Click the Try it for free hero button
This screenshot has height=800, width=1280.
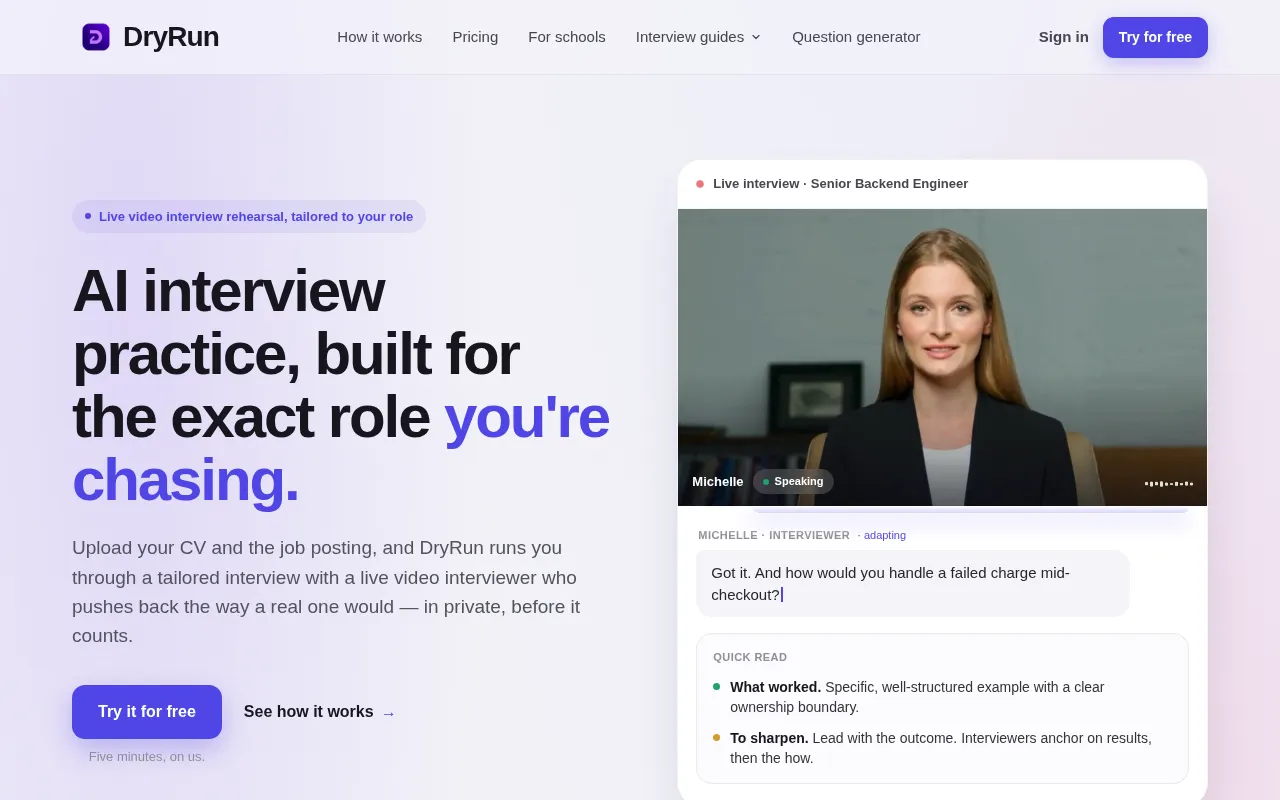[147, 712]
